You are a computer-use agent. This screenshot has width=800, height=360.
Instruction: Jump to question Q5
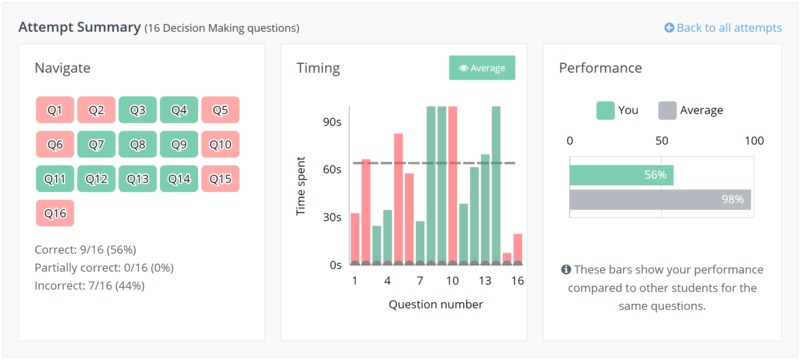[x=220, y=110]
